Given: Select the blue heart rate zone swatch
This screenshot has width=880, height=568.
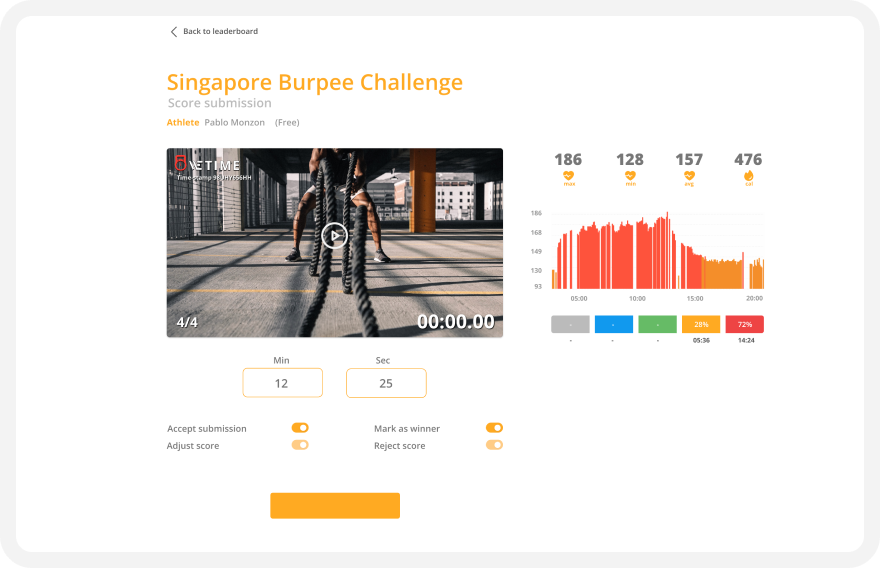Looking at the screenshot, I should 614,324.
